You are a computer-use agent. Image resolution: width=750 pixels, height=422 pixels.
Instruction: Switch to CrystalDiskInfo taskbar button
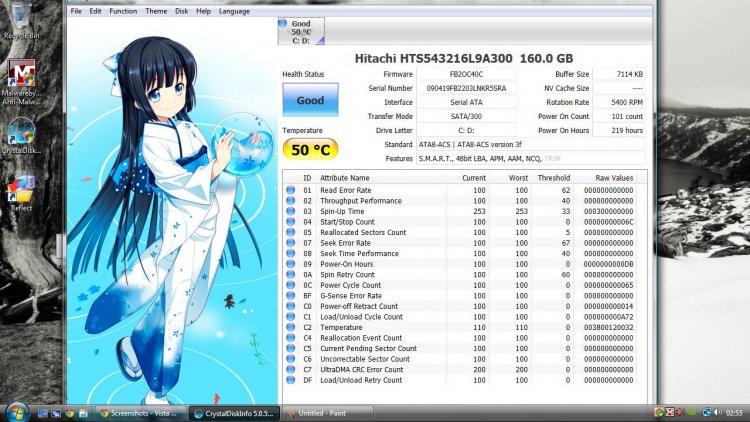(x=235, y=413)
